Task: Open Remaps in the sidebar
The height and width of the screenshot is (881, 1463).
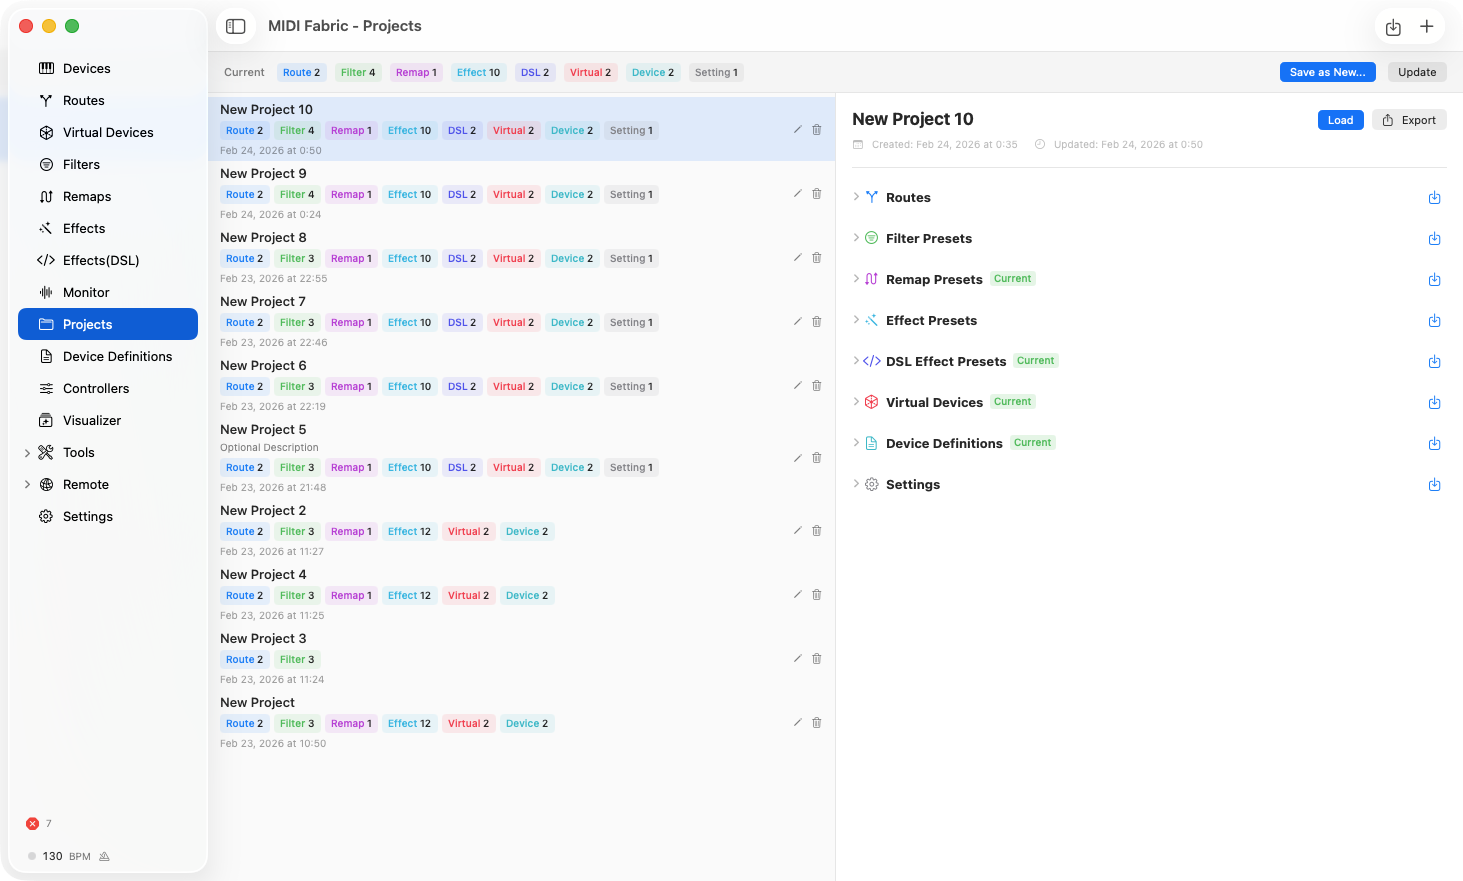Action: (108, 196)
